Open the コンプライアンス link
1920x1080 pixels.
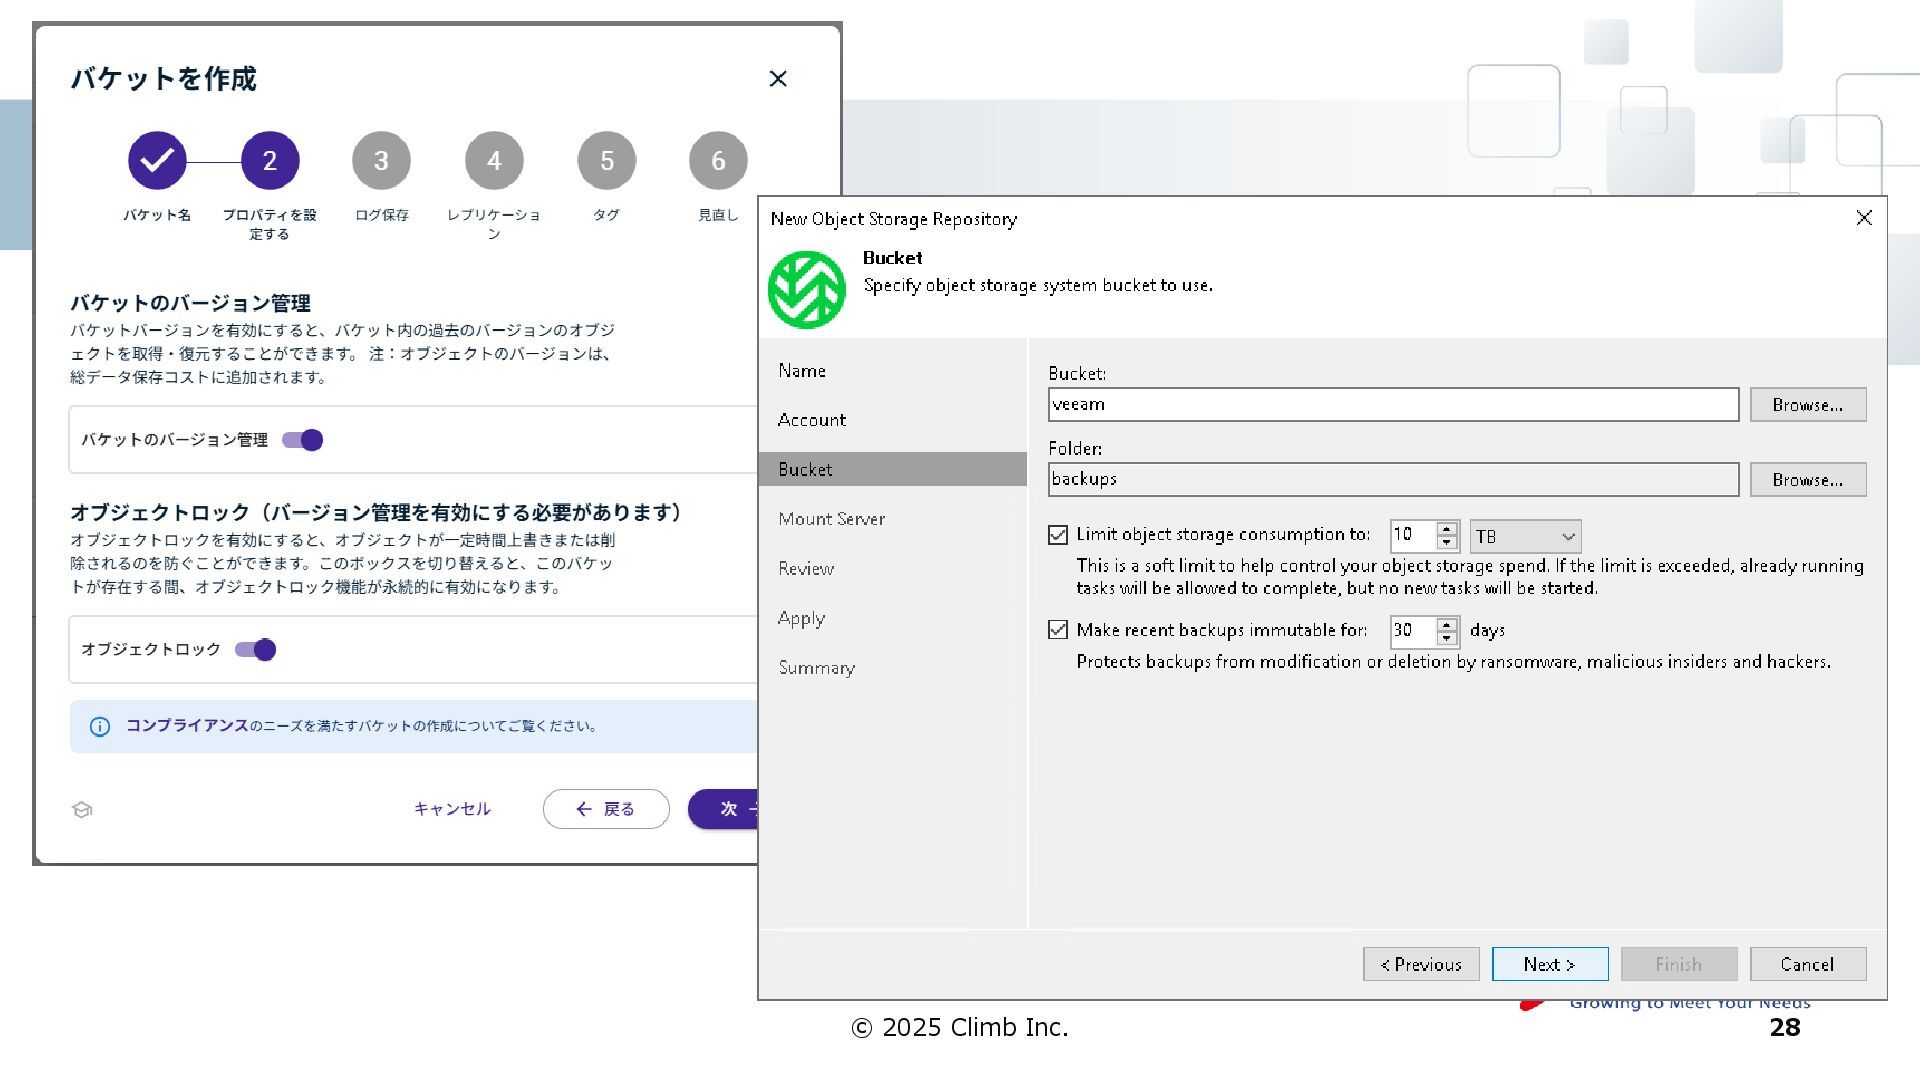pos(186,726)
